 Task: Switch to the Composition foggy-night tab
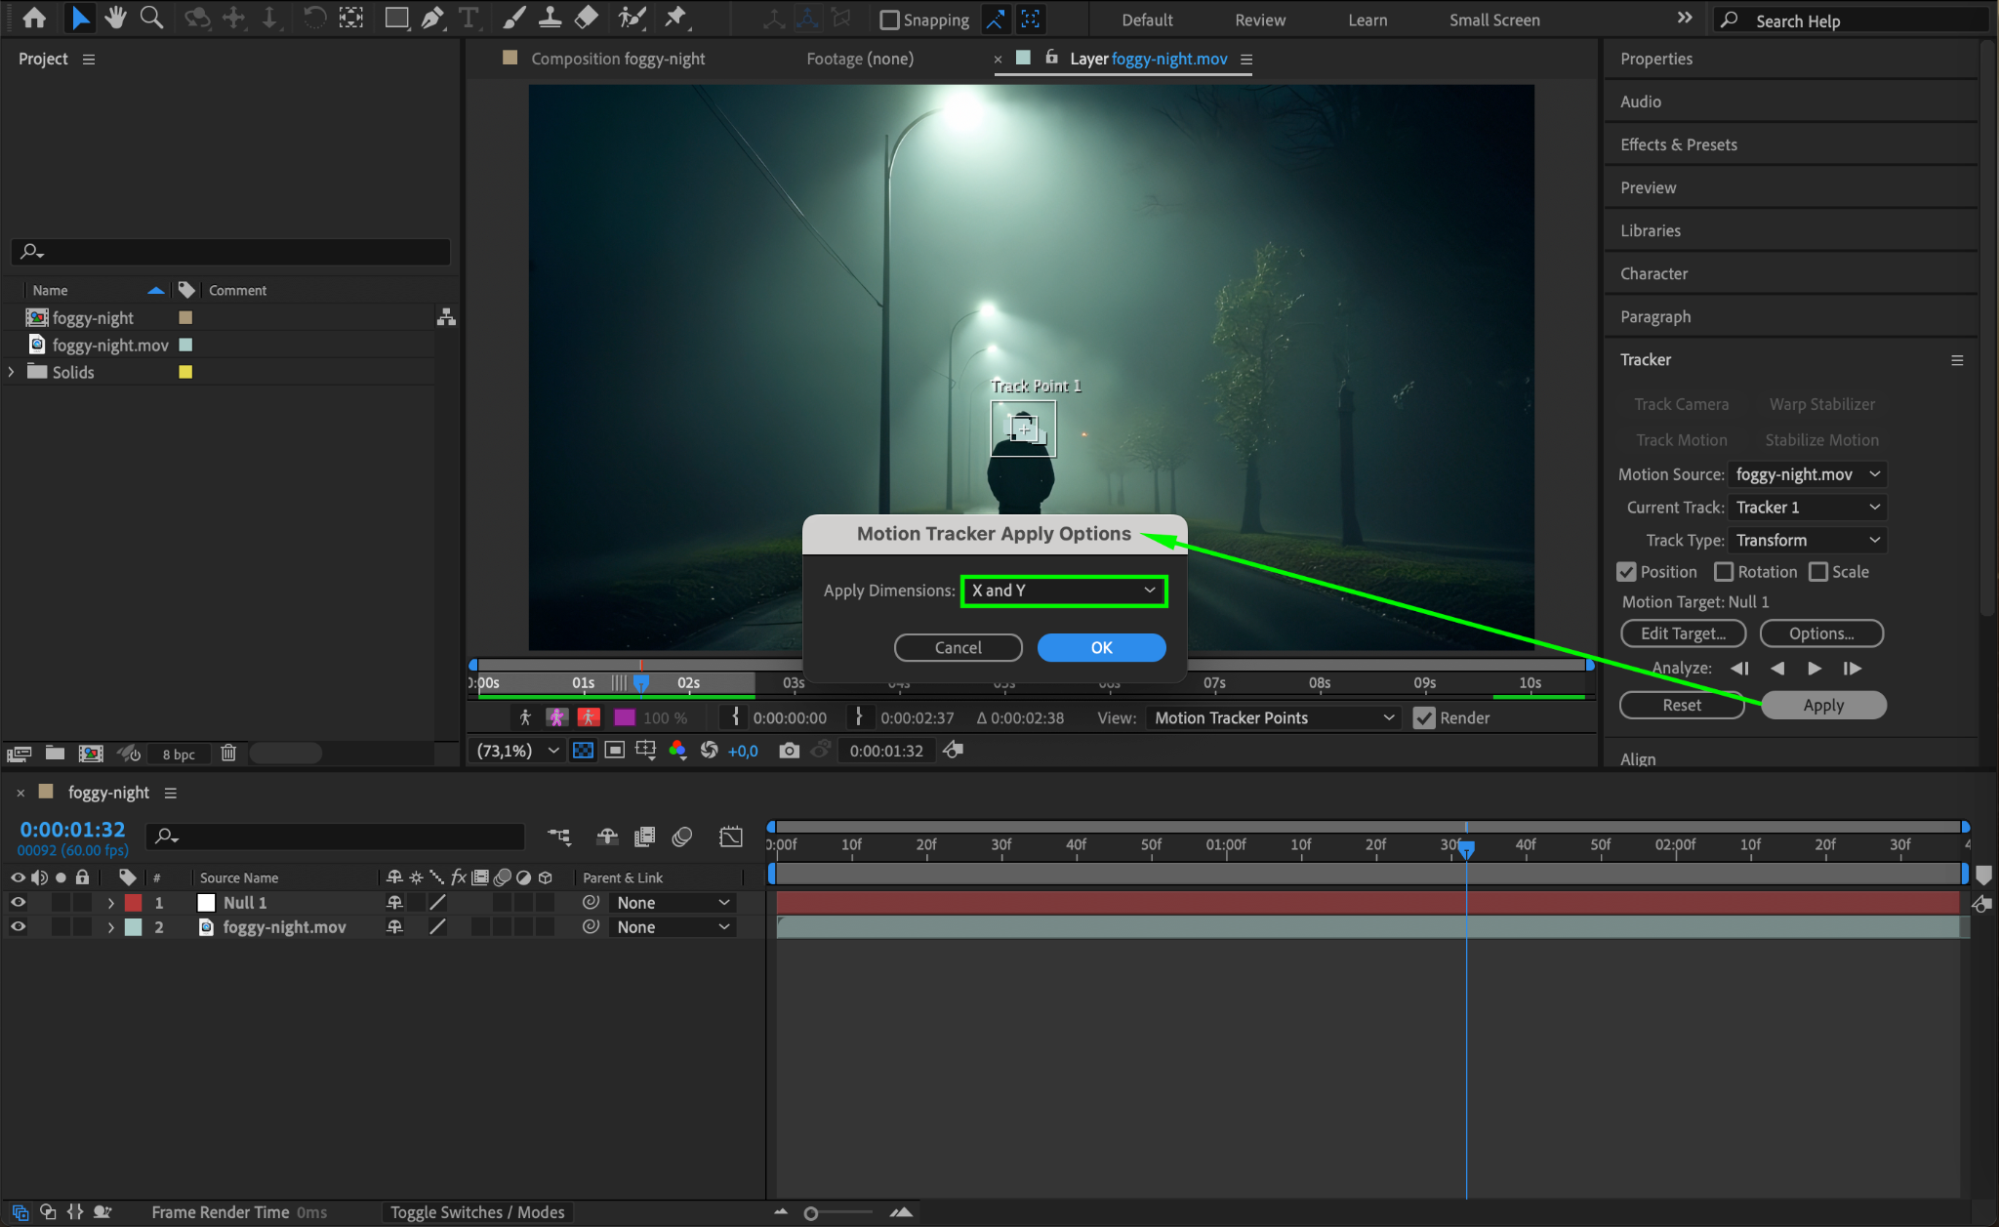(x=617, y=59)
